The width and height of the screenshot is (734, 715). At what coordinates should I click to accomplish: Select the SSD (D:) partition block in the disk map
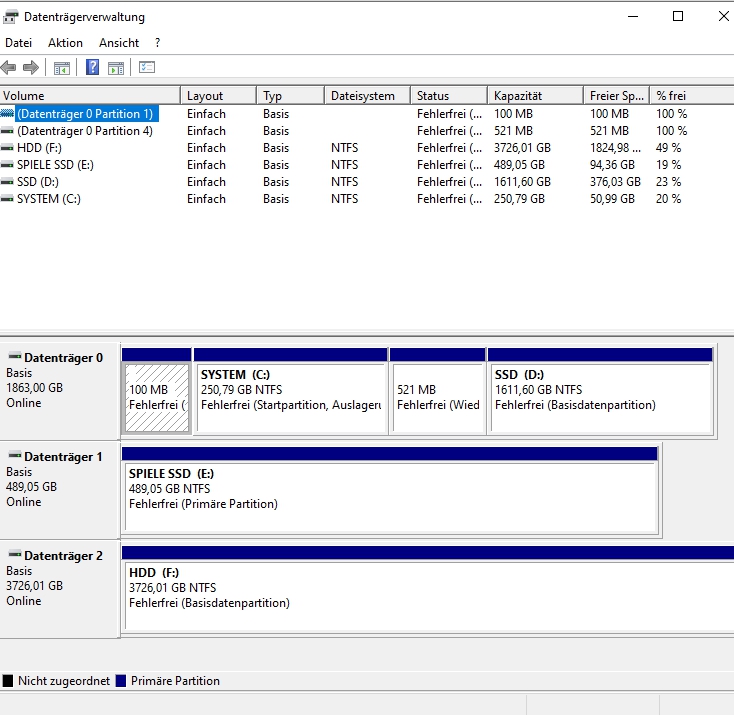pyautogui.click(x=601, y=398)
